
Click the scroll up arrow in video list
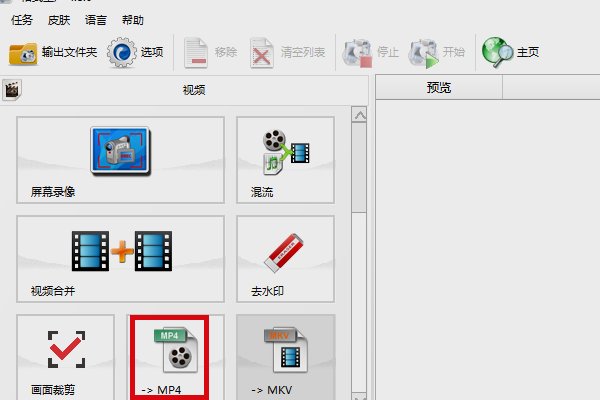tap(359, 115)
